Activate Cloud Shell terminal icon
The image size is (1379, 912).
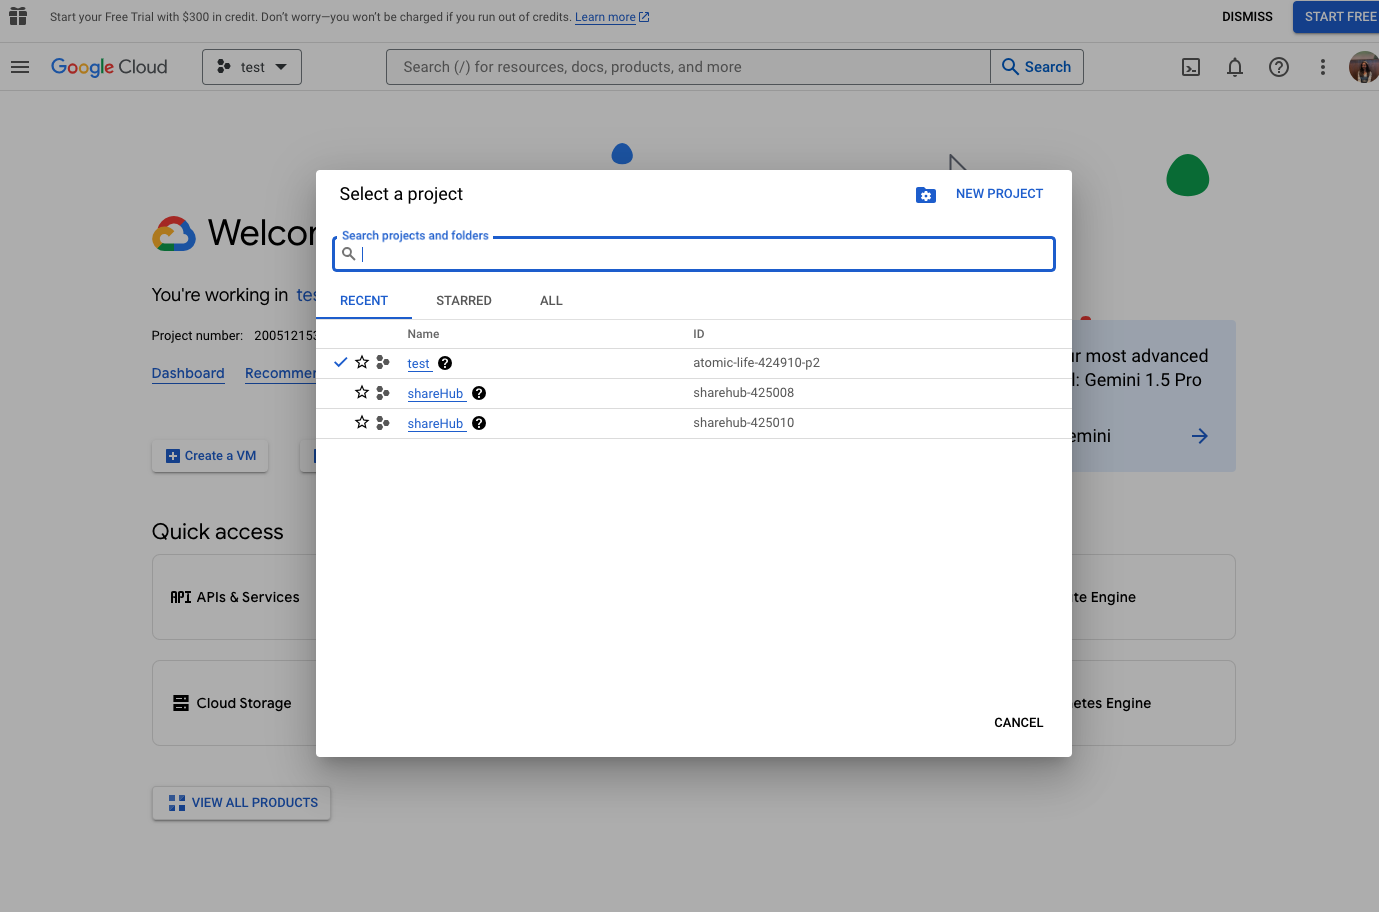click(1191, 67)
